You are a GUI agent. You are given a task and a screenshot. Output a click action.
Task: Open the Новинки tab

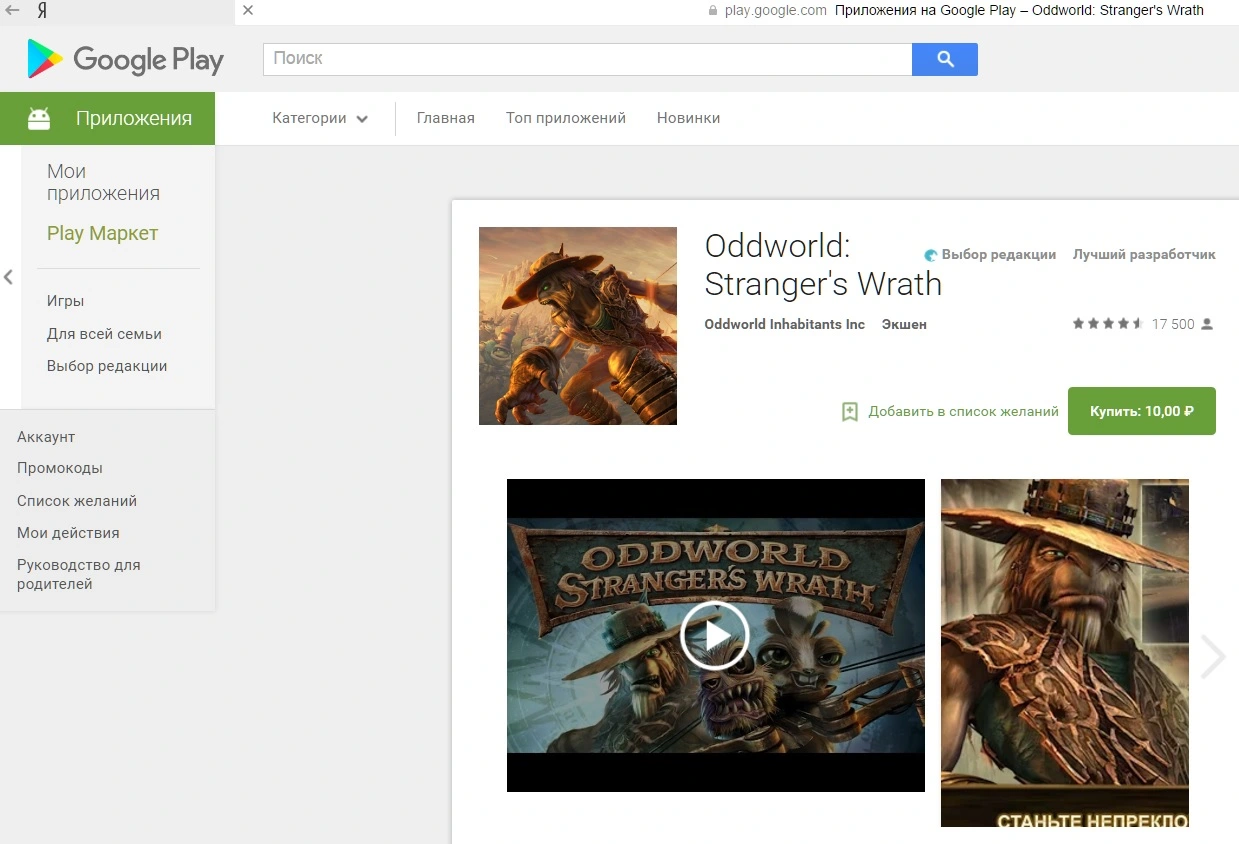pos(688,118)
